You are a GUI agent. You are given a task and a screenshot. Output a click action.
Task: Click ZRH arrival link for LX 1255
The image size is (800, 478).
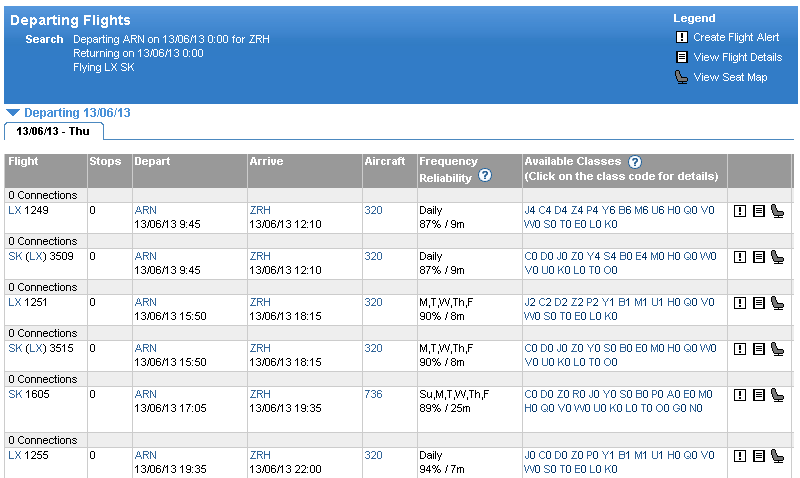click(x=260, y=455)
